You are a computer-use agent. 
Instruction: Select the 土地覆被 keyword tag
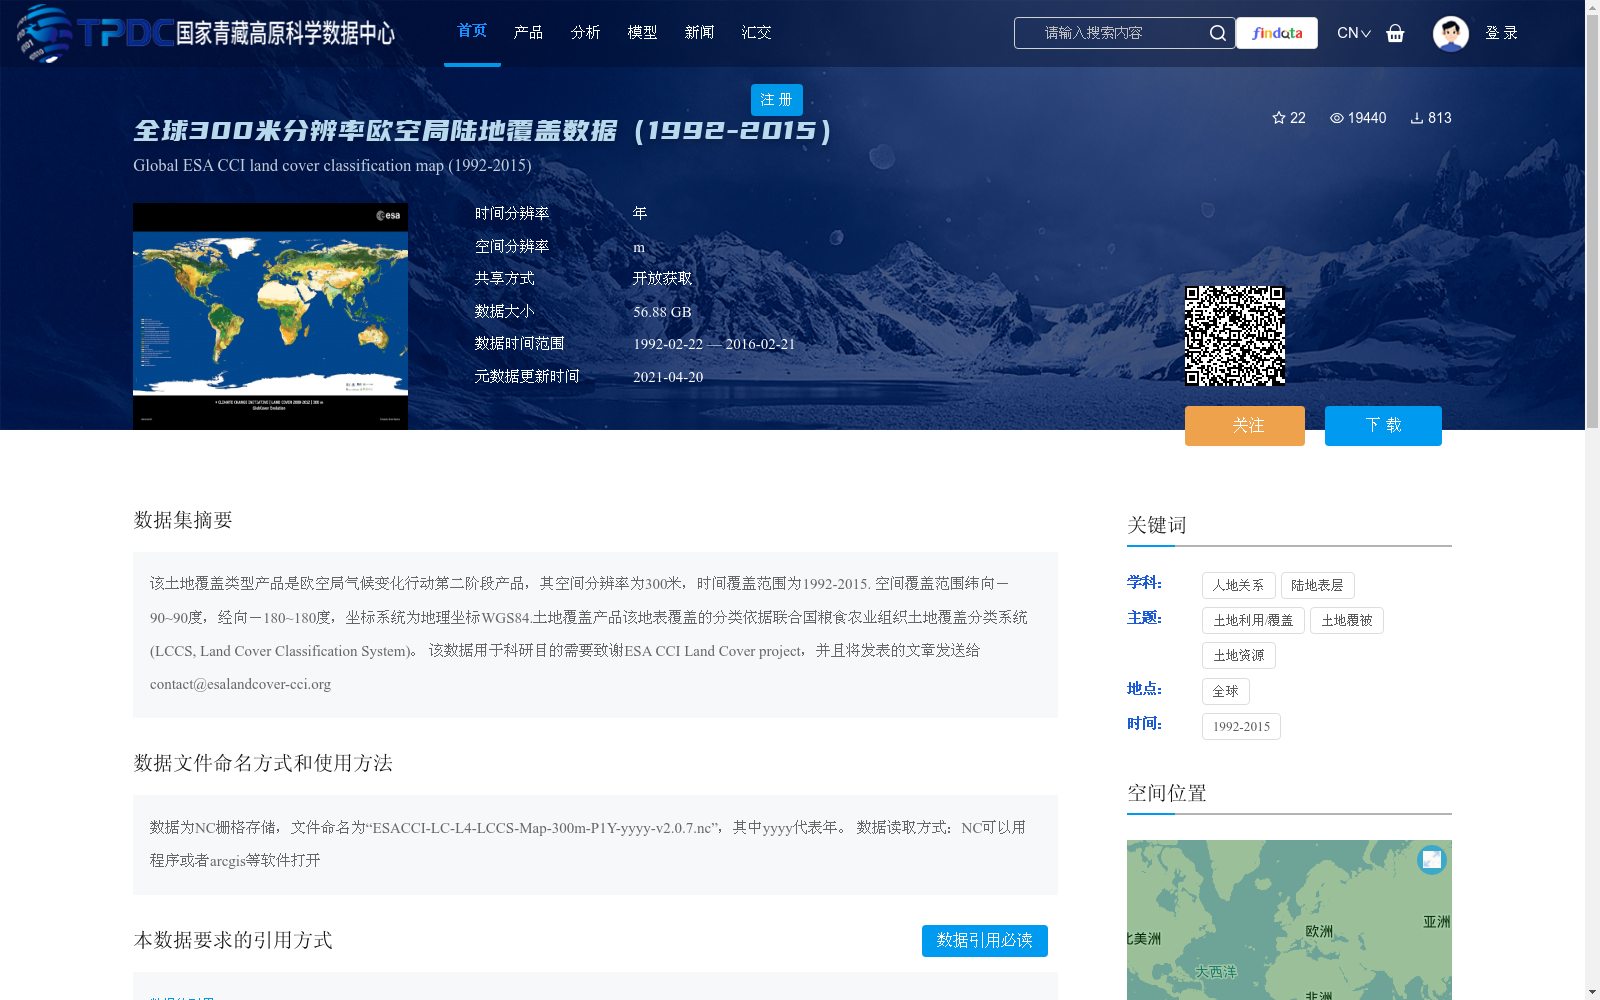point(1347,620)
